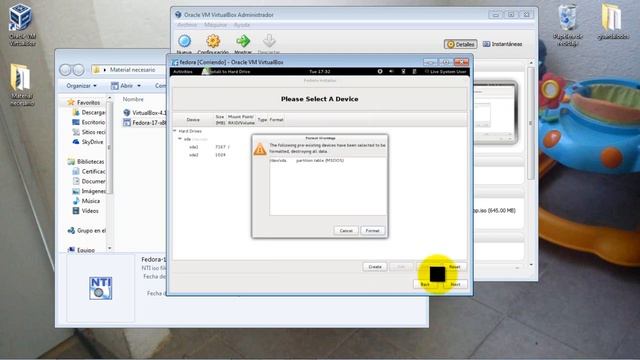Select the Fedora-17 ISO file
640x360 pixels.
[x=144, y=122]
